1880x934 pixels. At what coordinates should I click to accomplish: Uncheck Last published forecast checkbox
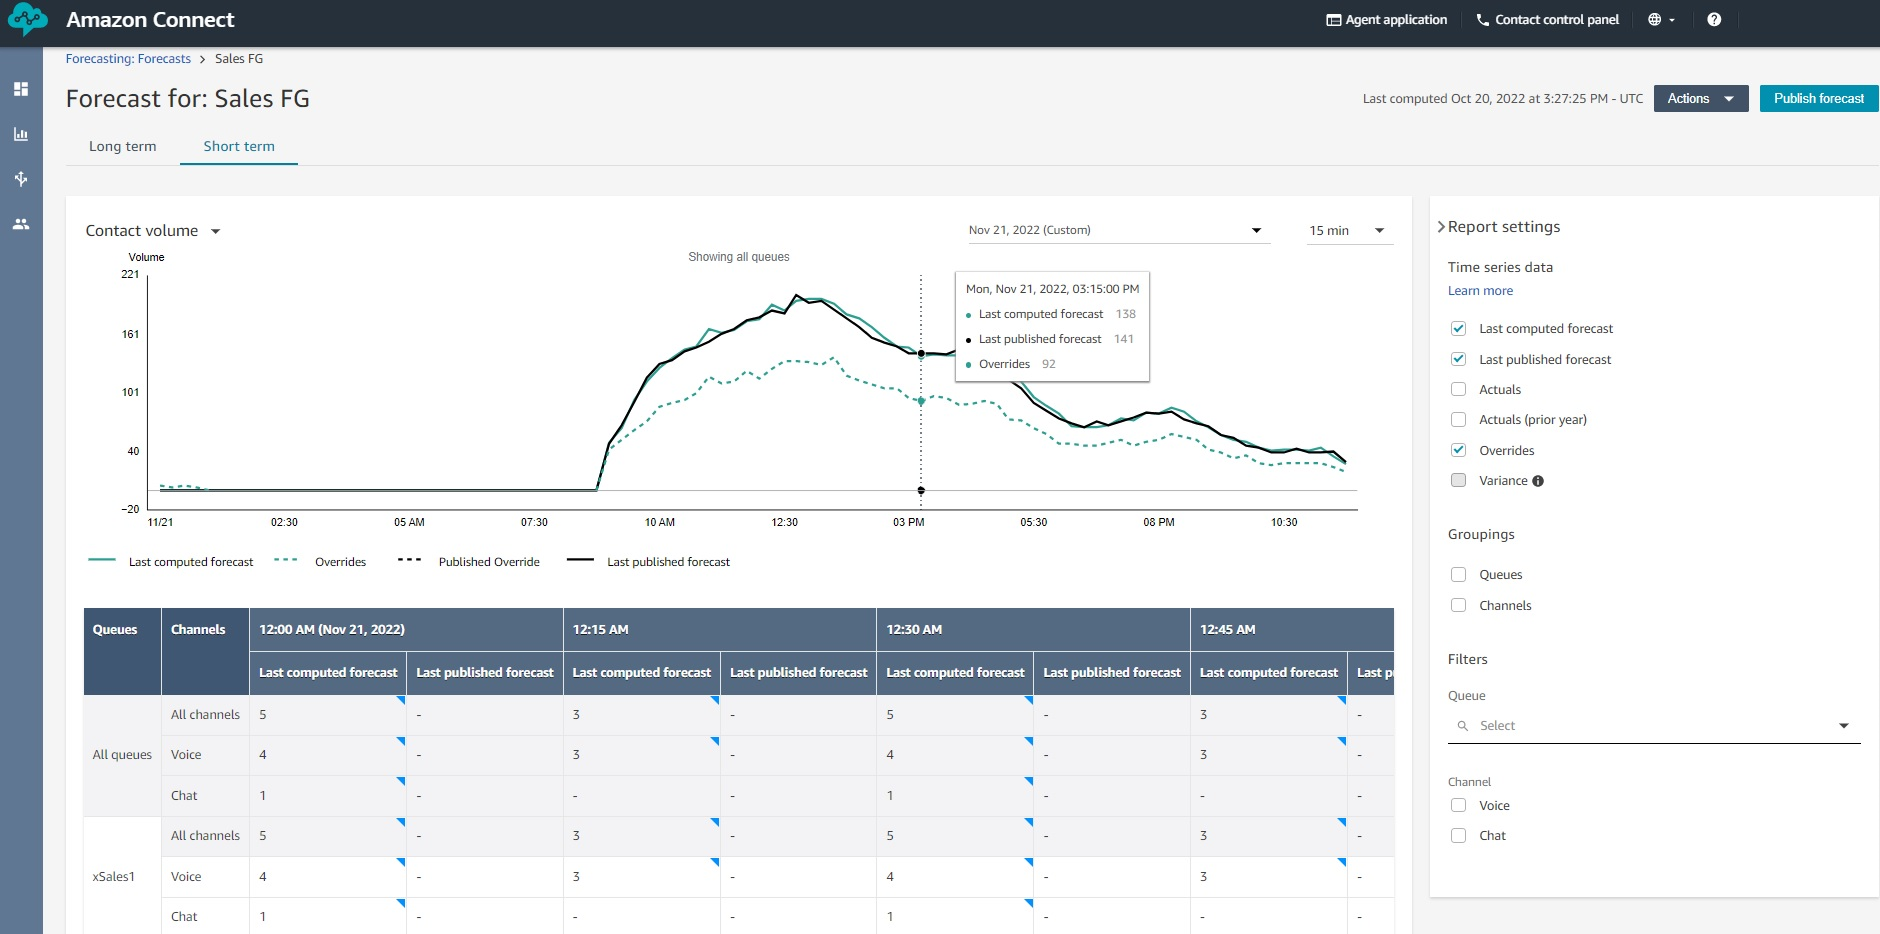[1458, 359]
